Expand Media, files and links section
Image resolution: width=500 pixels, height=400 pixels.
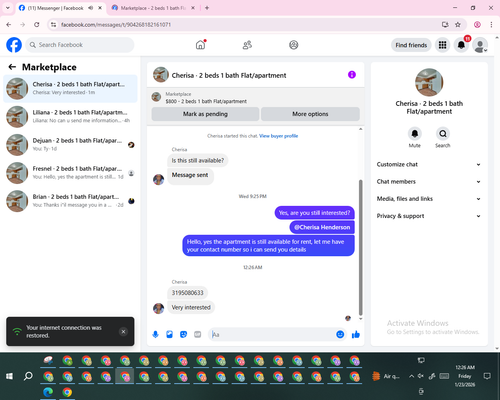[x=429, y=199]
